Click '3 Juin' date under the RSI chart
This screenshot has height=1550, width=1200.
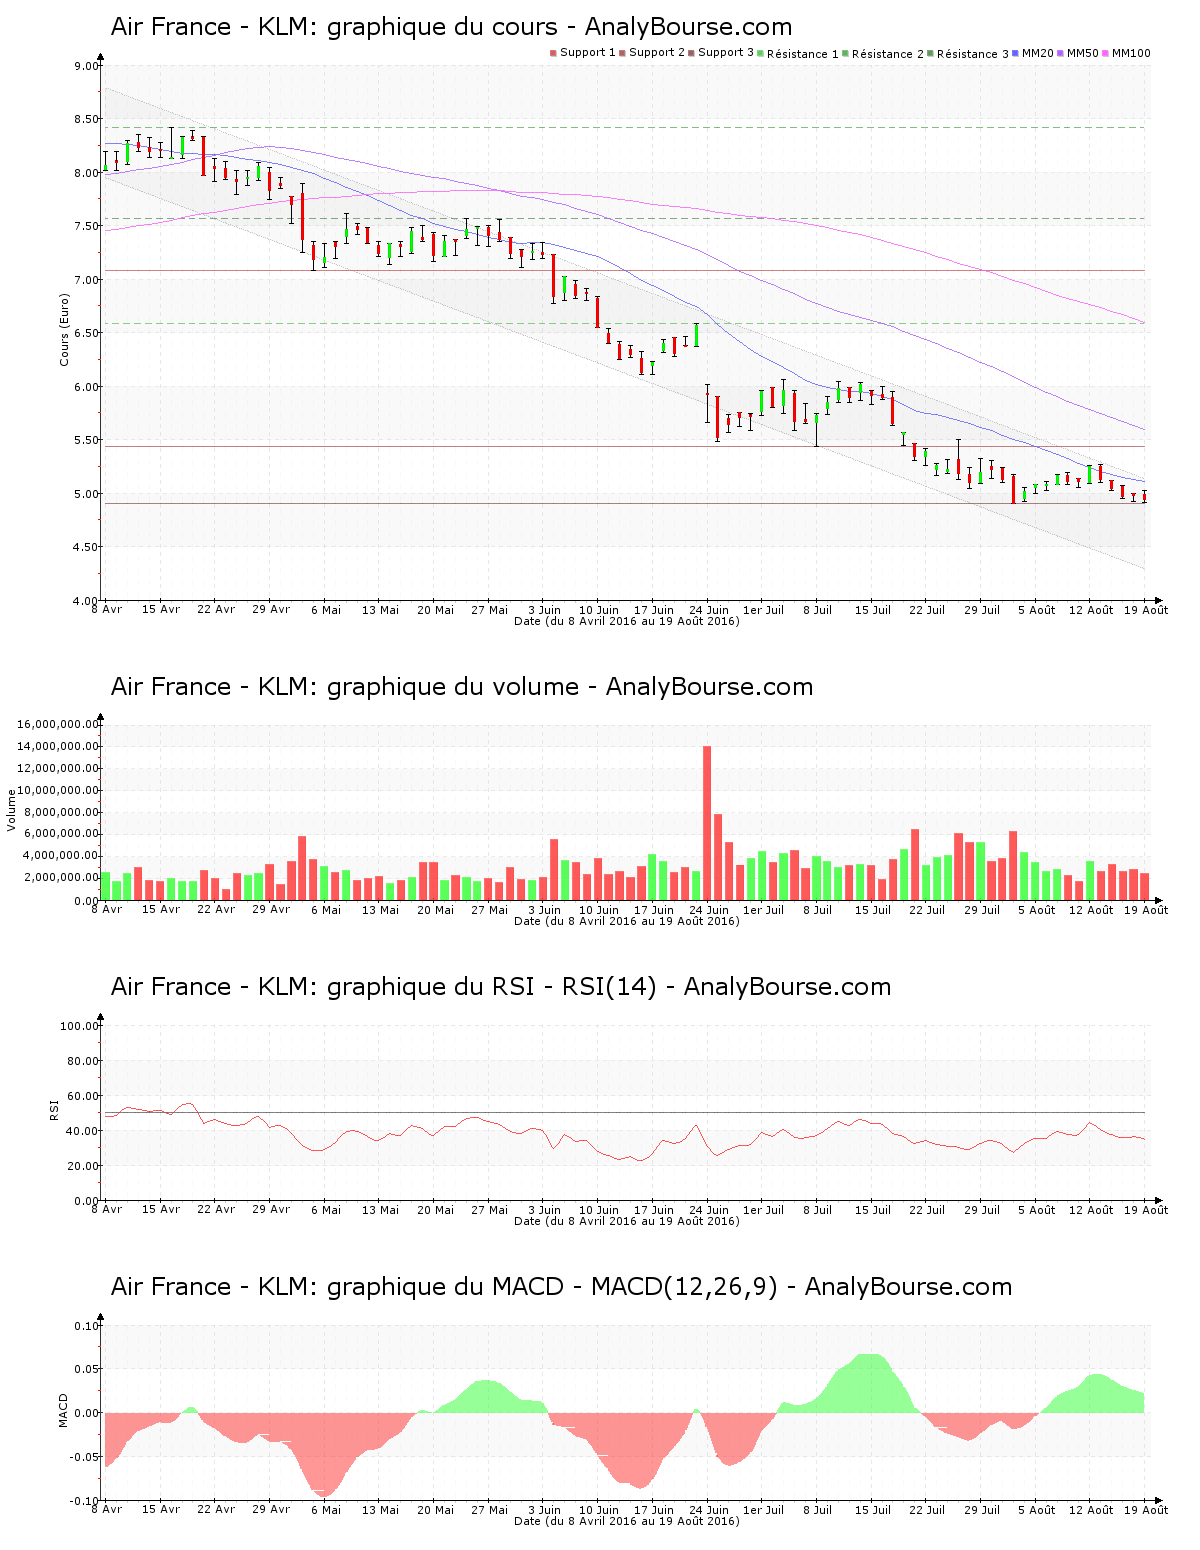click(x=545, y=1210)
